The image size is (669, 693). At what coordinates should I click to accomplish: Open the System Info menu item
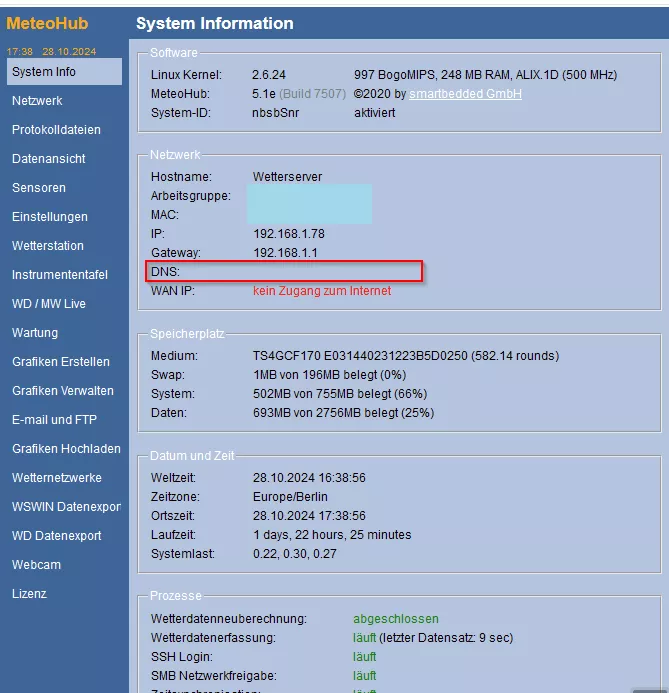(x=64, y=72)
